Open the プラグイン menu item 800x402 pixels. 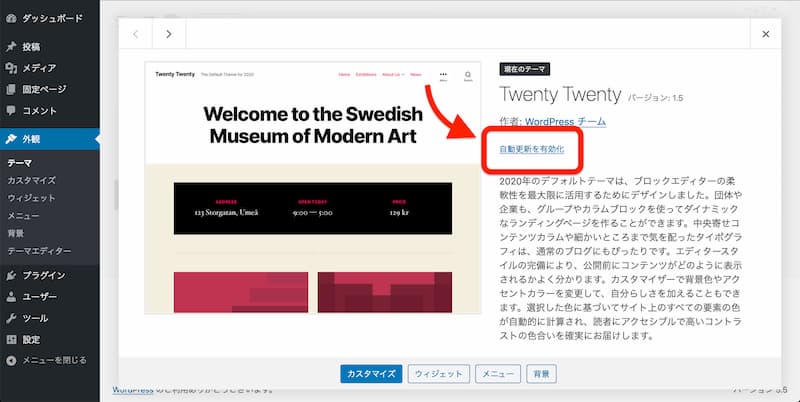[x=50, y=275]
